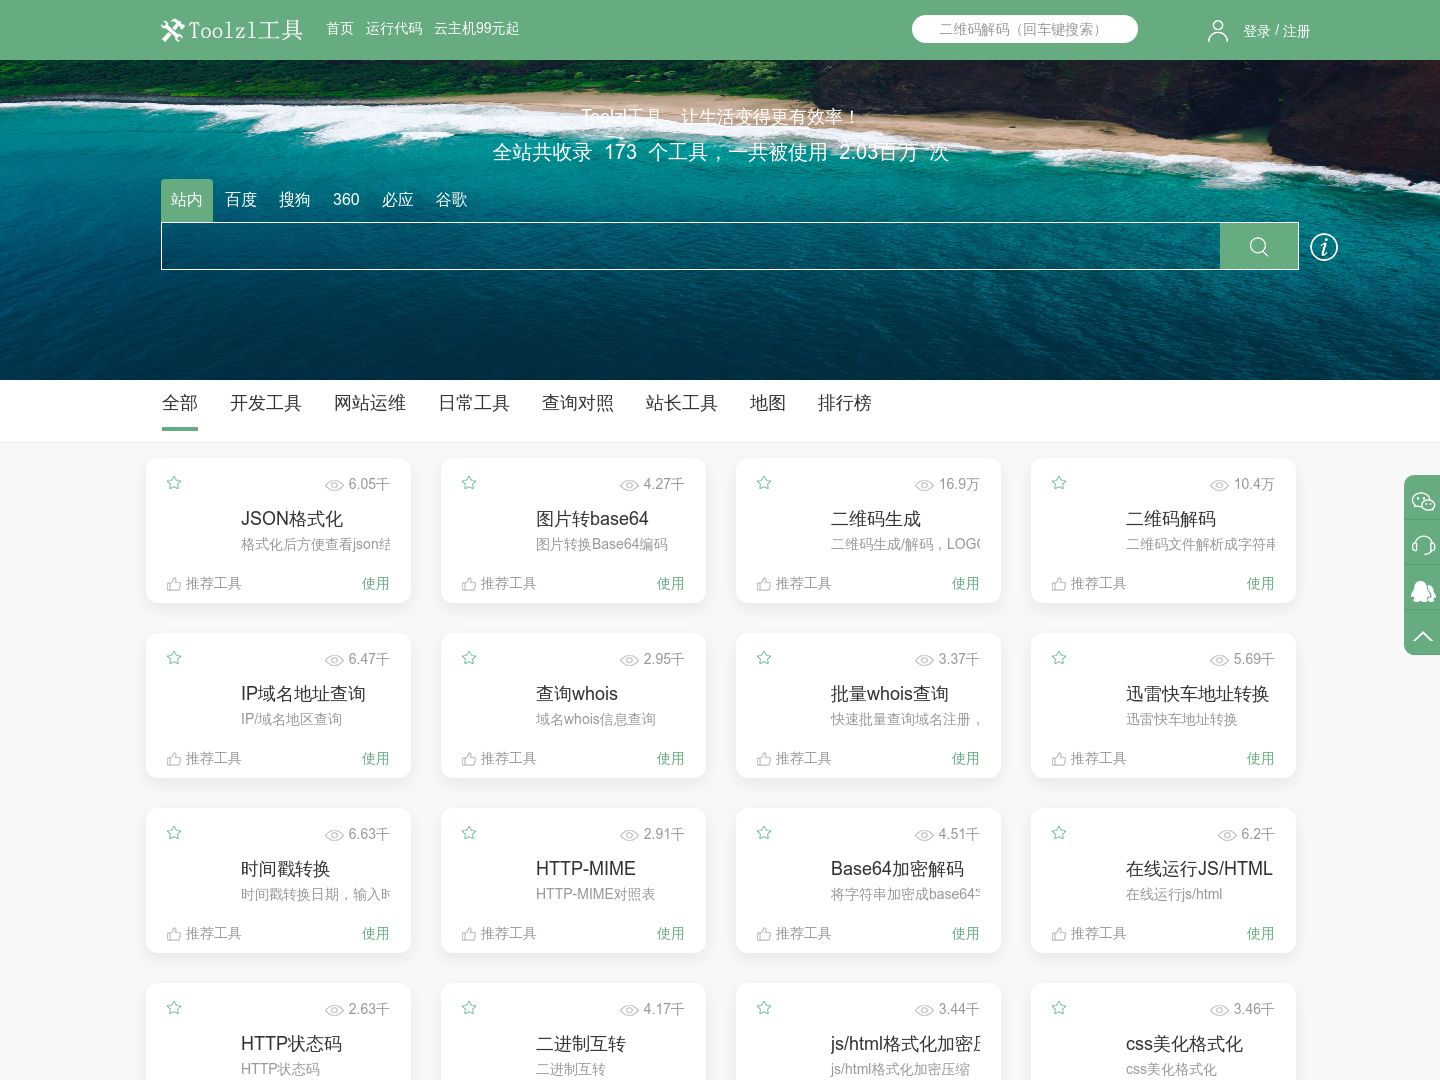Click the Toolzl工具 logo
The height and width of the screenshot is (1080, 1440).
[x=231, y=30]
